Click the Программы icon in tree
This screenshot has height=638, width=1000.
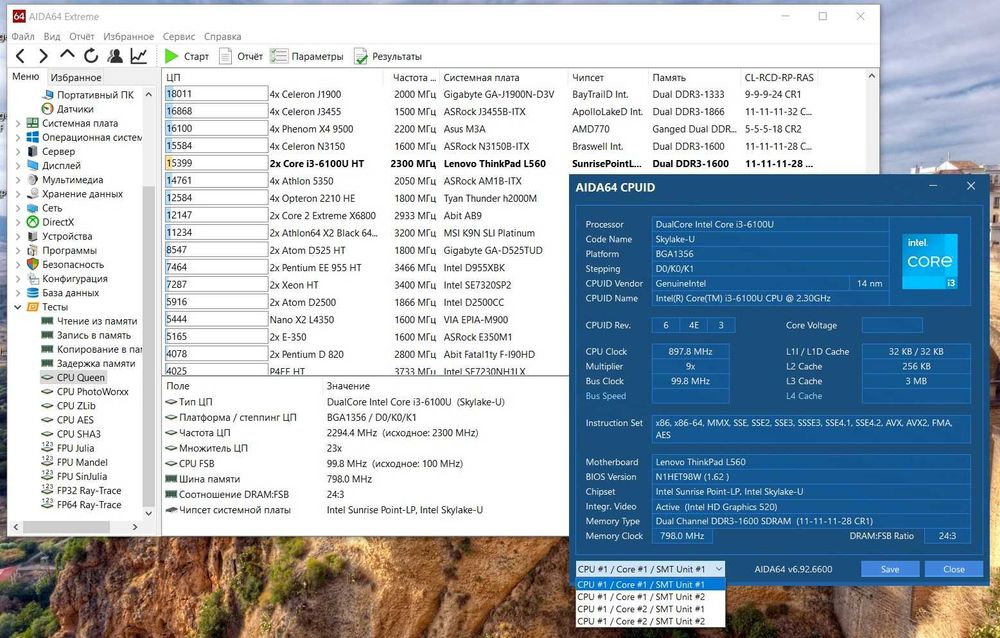coord(33,250)
